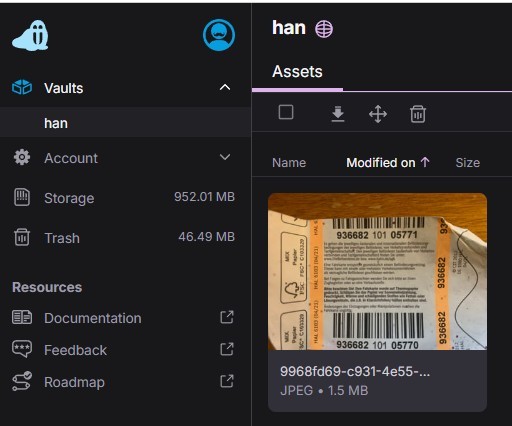The image size is (512, 426).
Task: Click the Modified on sort arrow
Action: pyautogui.click(x=425, y=162)
